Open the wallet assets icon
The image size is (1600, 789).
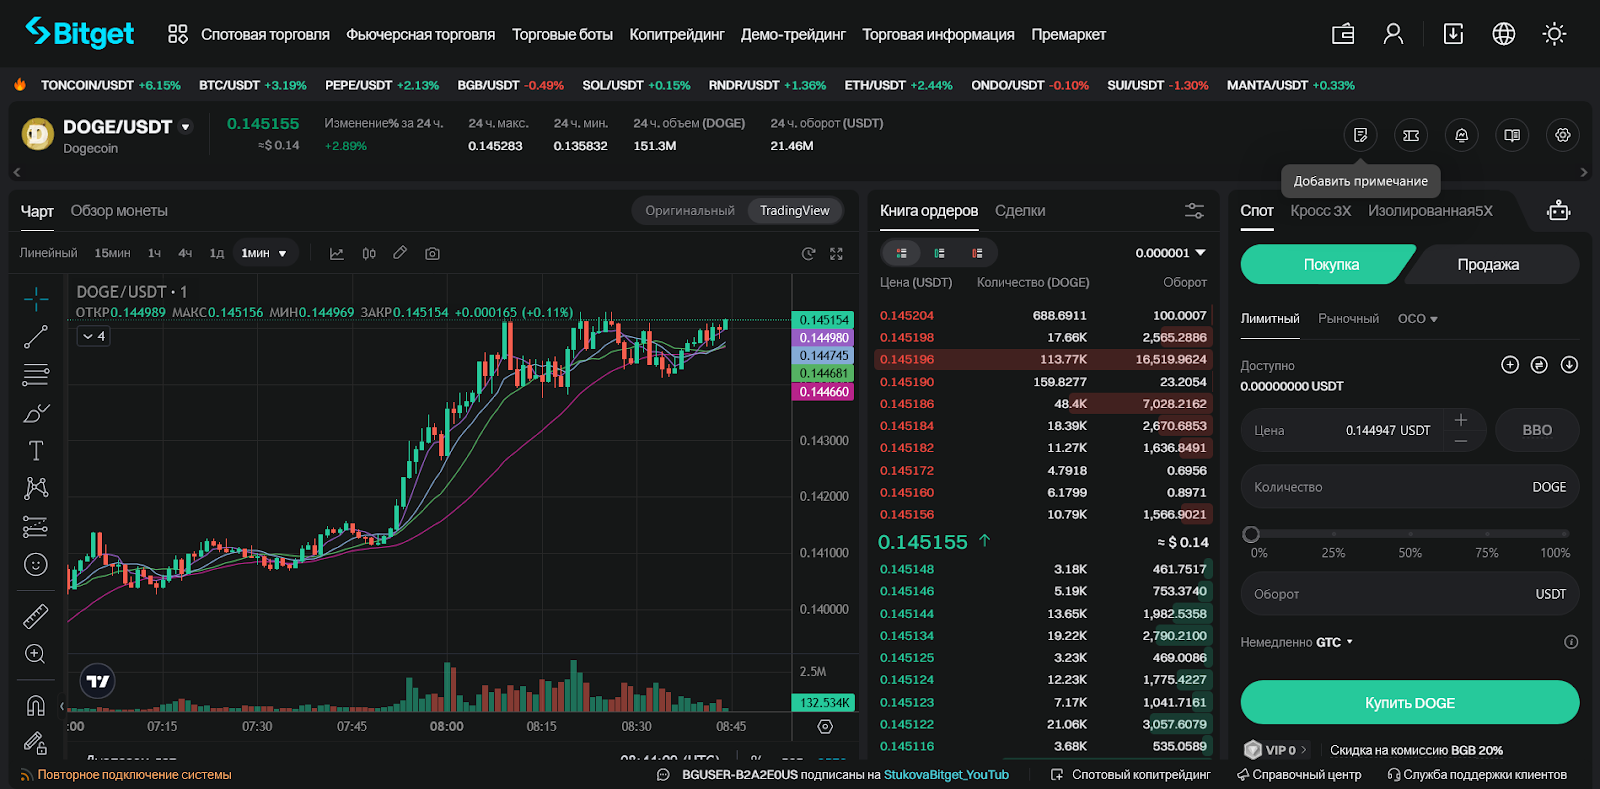[x=1343, y=34]
